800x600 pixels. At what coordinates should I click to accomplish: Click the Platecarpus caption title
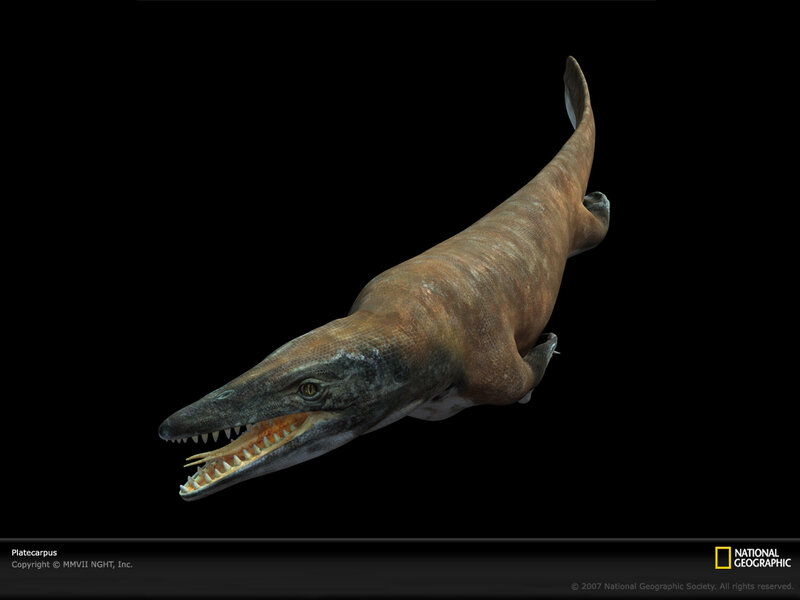34,553
